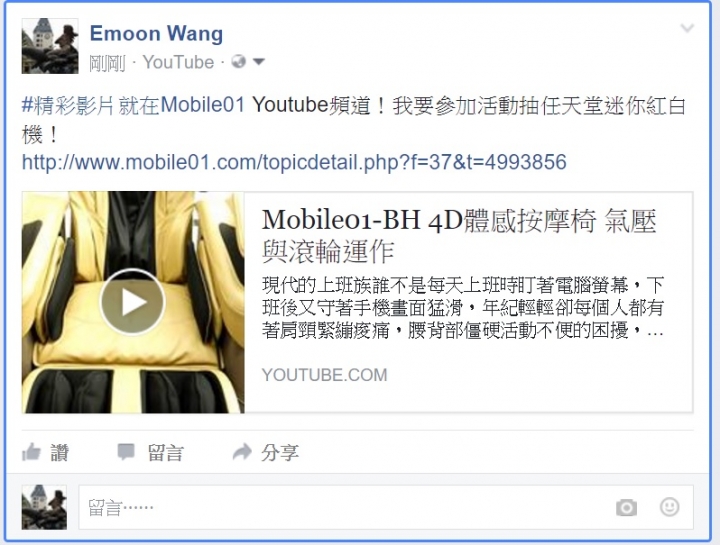This screenshot has width=720, height=545.
Task: Click the #精彩影片 hashtag
Action: 68,105
